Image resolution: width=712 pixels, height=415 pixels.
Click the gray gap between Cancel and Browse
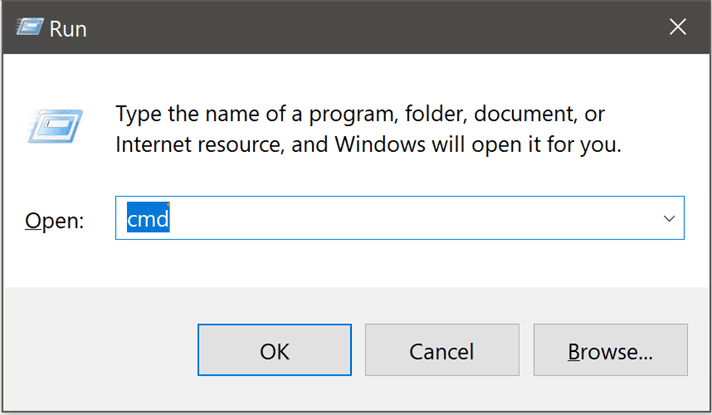pyautogui.click(x=525, y=351)
